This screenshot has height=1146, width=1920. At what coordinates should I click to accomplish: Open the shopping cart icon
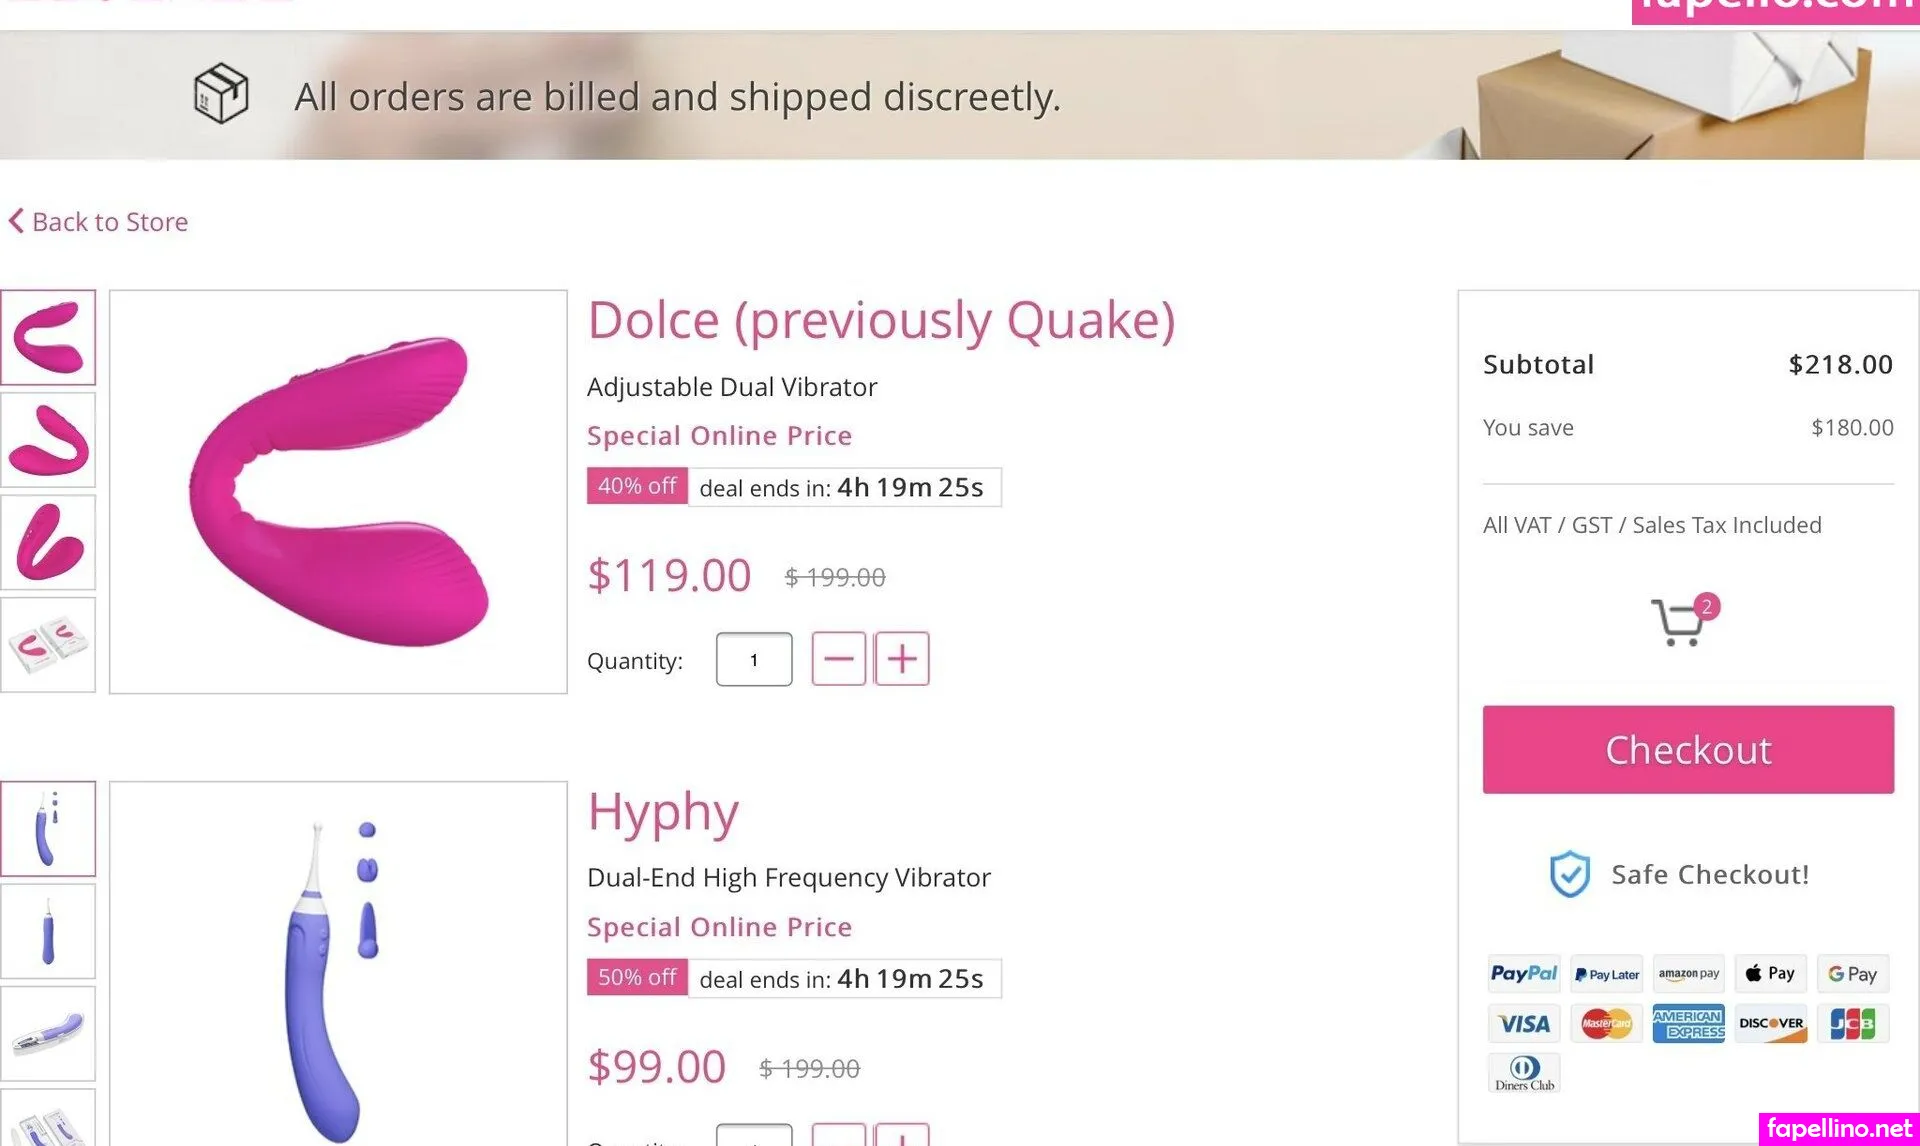(x=1680, y=622)
